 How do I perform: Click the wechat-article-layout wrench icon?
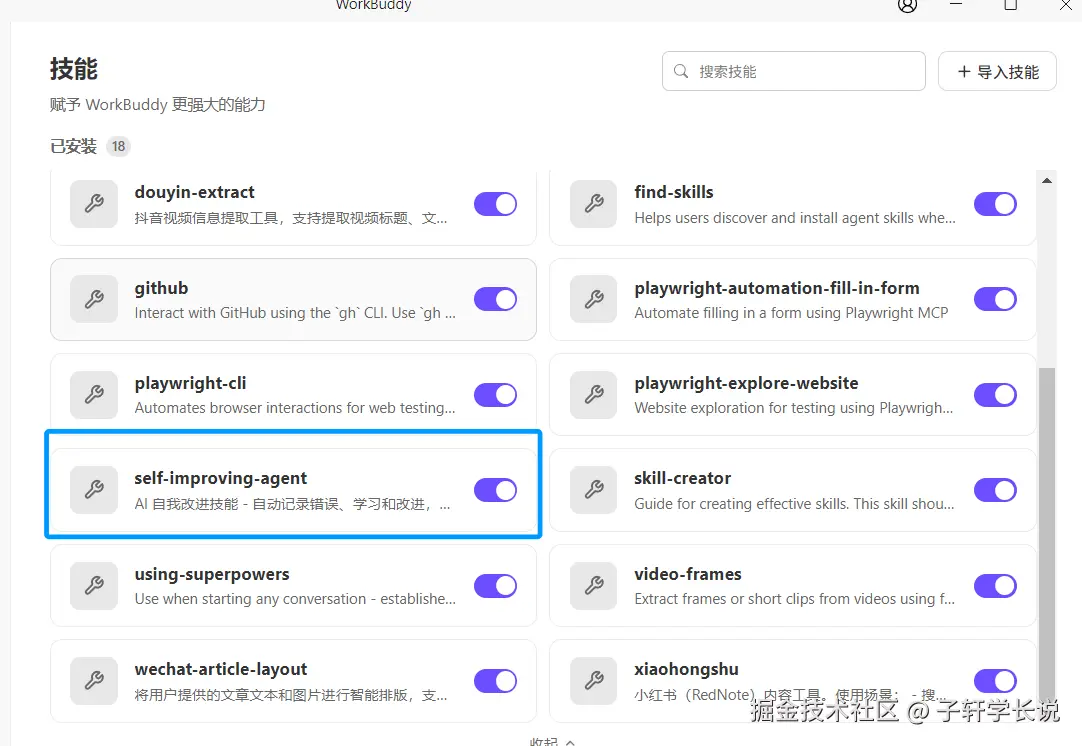pyautogui.click(x=94, y=681)
